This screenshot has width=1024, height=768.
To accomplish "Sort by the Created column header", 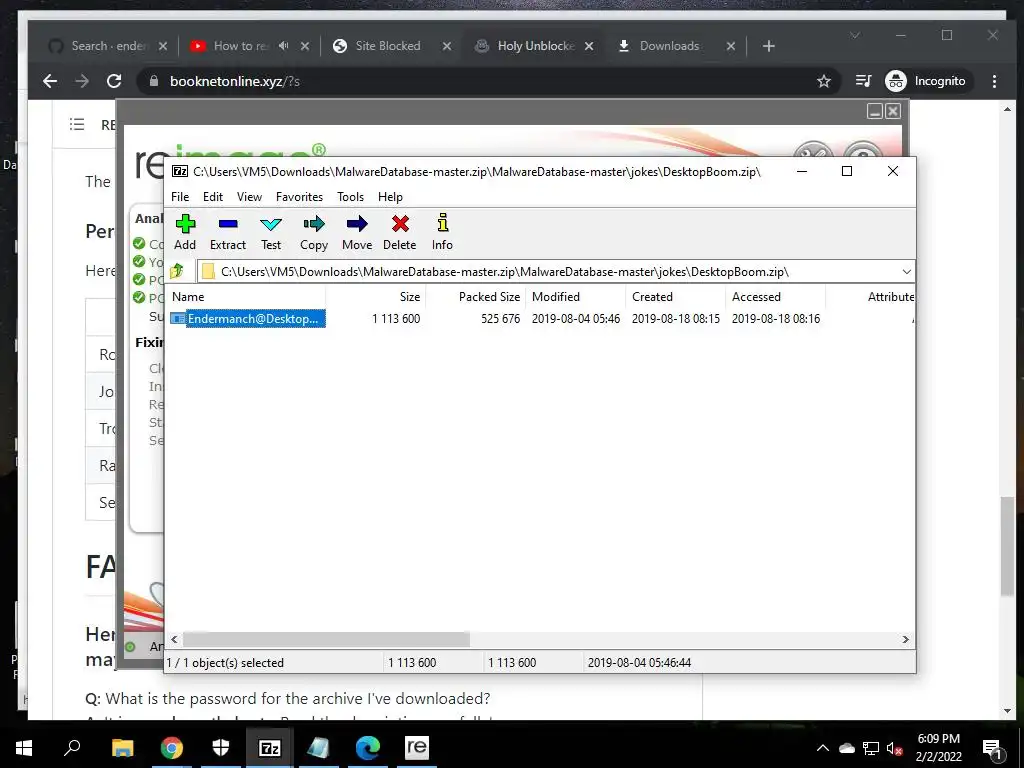I will [676, 296].
